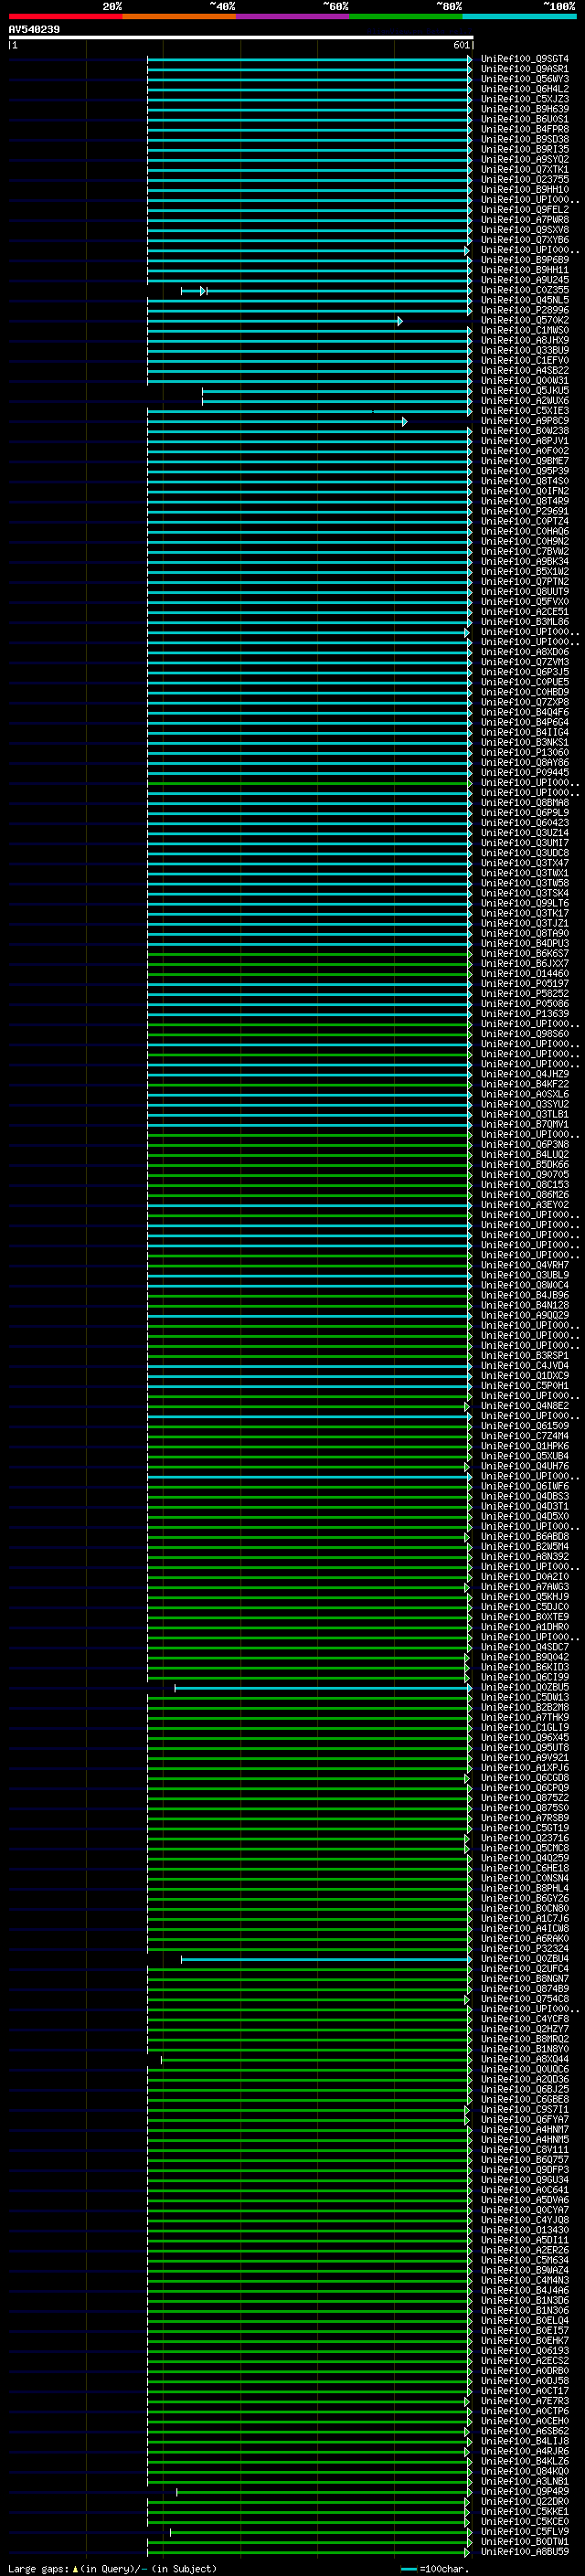Select hit label UniRef100_B4Q4F6
The image size is (585, 2576).
524,712
